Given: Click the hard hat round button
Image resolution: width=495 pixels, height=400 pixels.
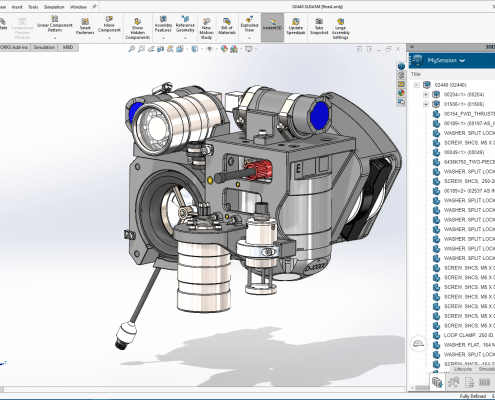Looking at the screenshot, I should (x=418, y=343).
